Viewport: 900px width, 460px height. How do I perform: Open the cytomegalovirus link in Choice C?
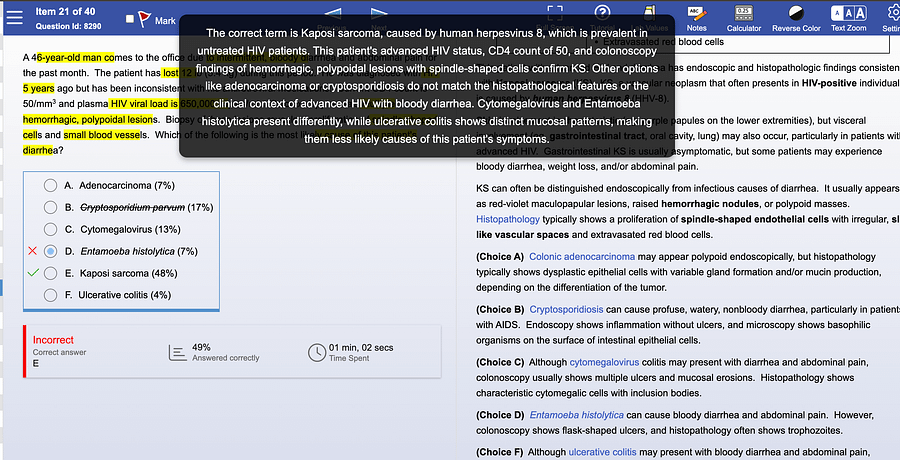604,362
